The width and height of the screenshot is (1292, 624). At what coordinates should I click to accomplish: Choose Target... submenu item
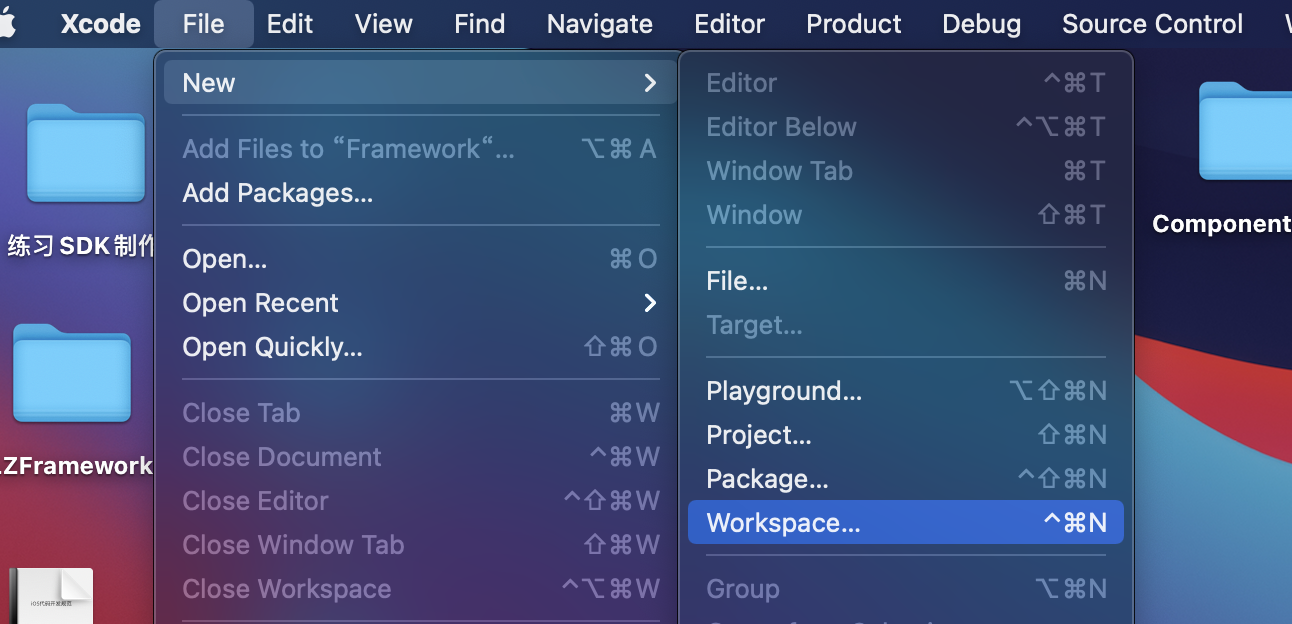(x=906, y=325)
